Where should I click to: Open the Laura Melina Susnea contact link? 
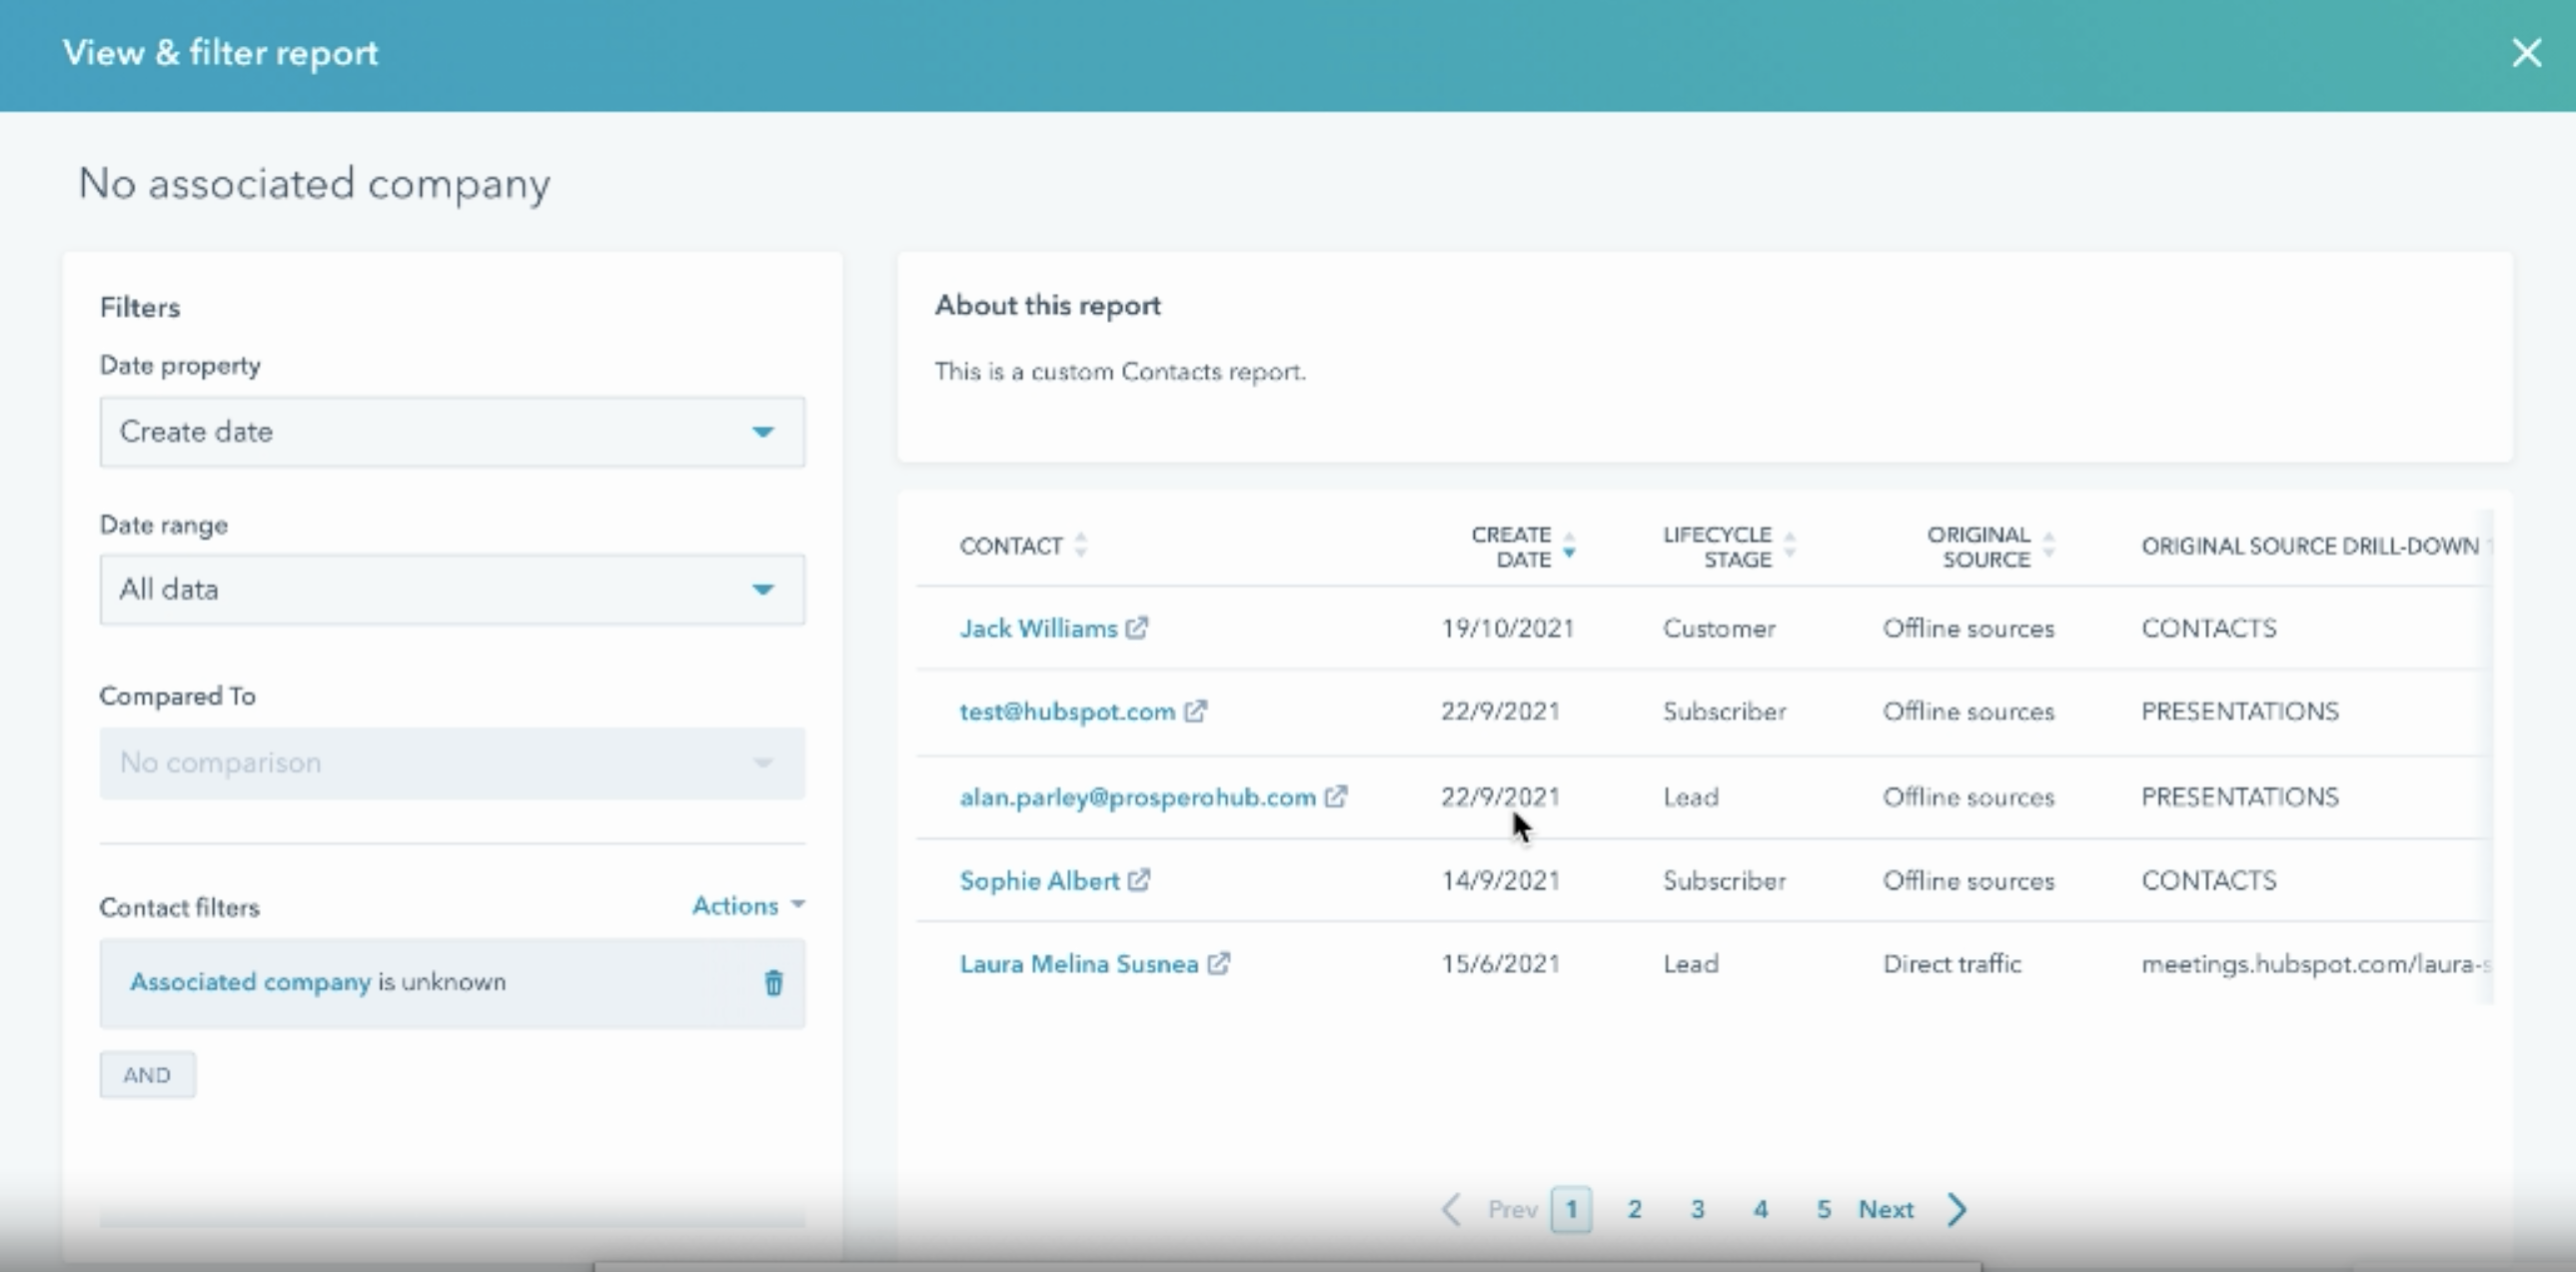point(1079,963)
